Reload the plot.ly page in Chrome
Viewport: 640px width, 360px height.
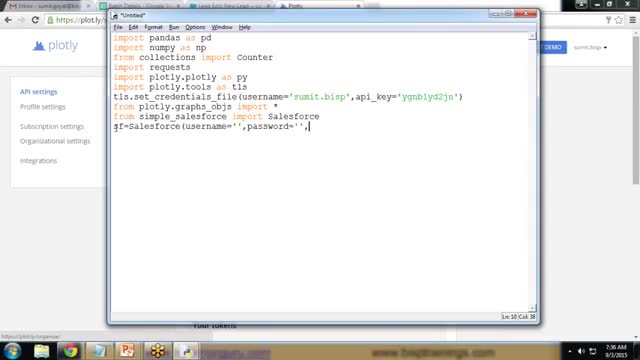point(36,20)
